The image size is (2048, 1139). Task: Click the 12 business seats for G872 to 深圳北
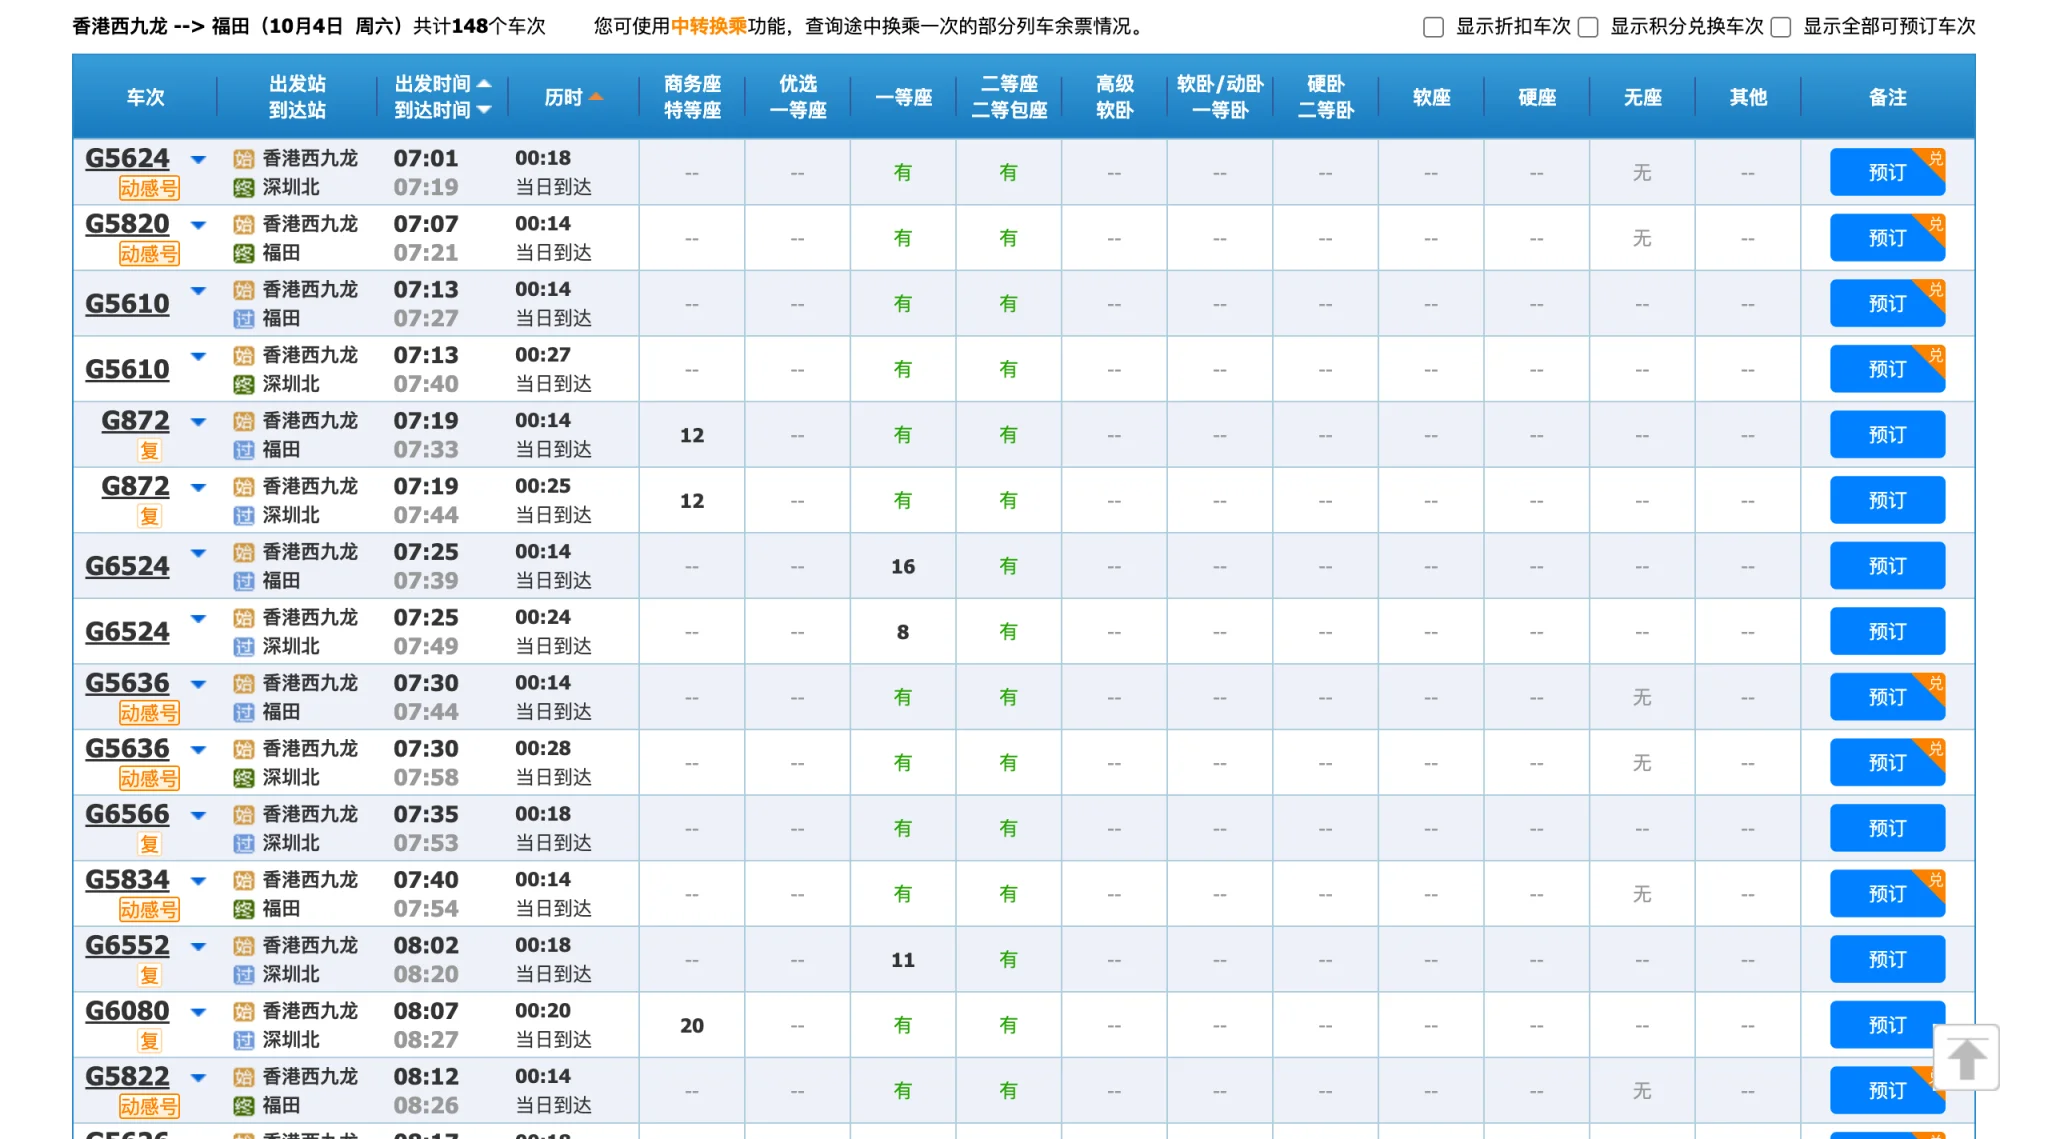coord(691,501)
